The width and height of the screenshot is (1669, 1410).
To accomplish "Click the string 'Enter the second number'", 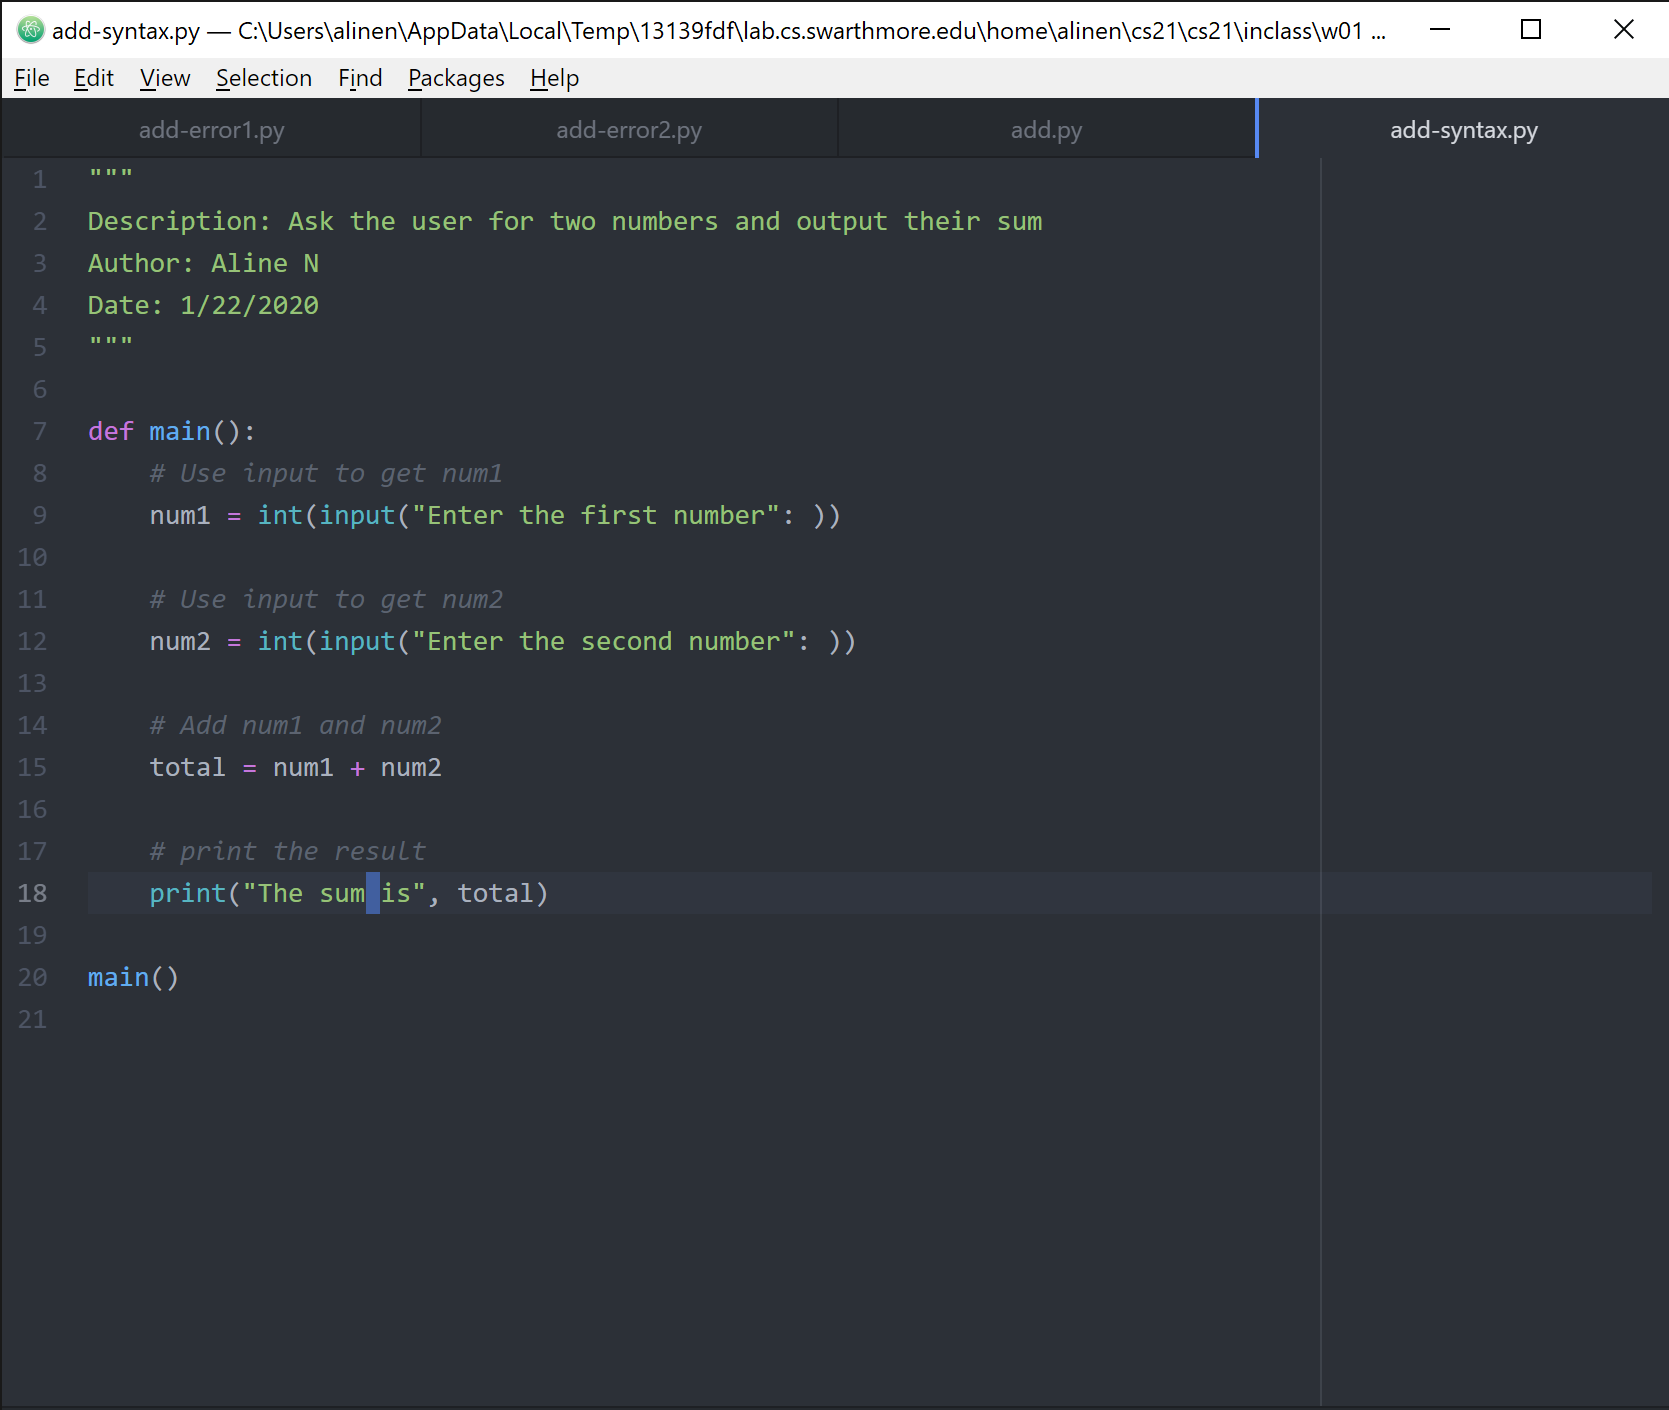I will 604,641.
